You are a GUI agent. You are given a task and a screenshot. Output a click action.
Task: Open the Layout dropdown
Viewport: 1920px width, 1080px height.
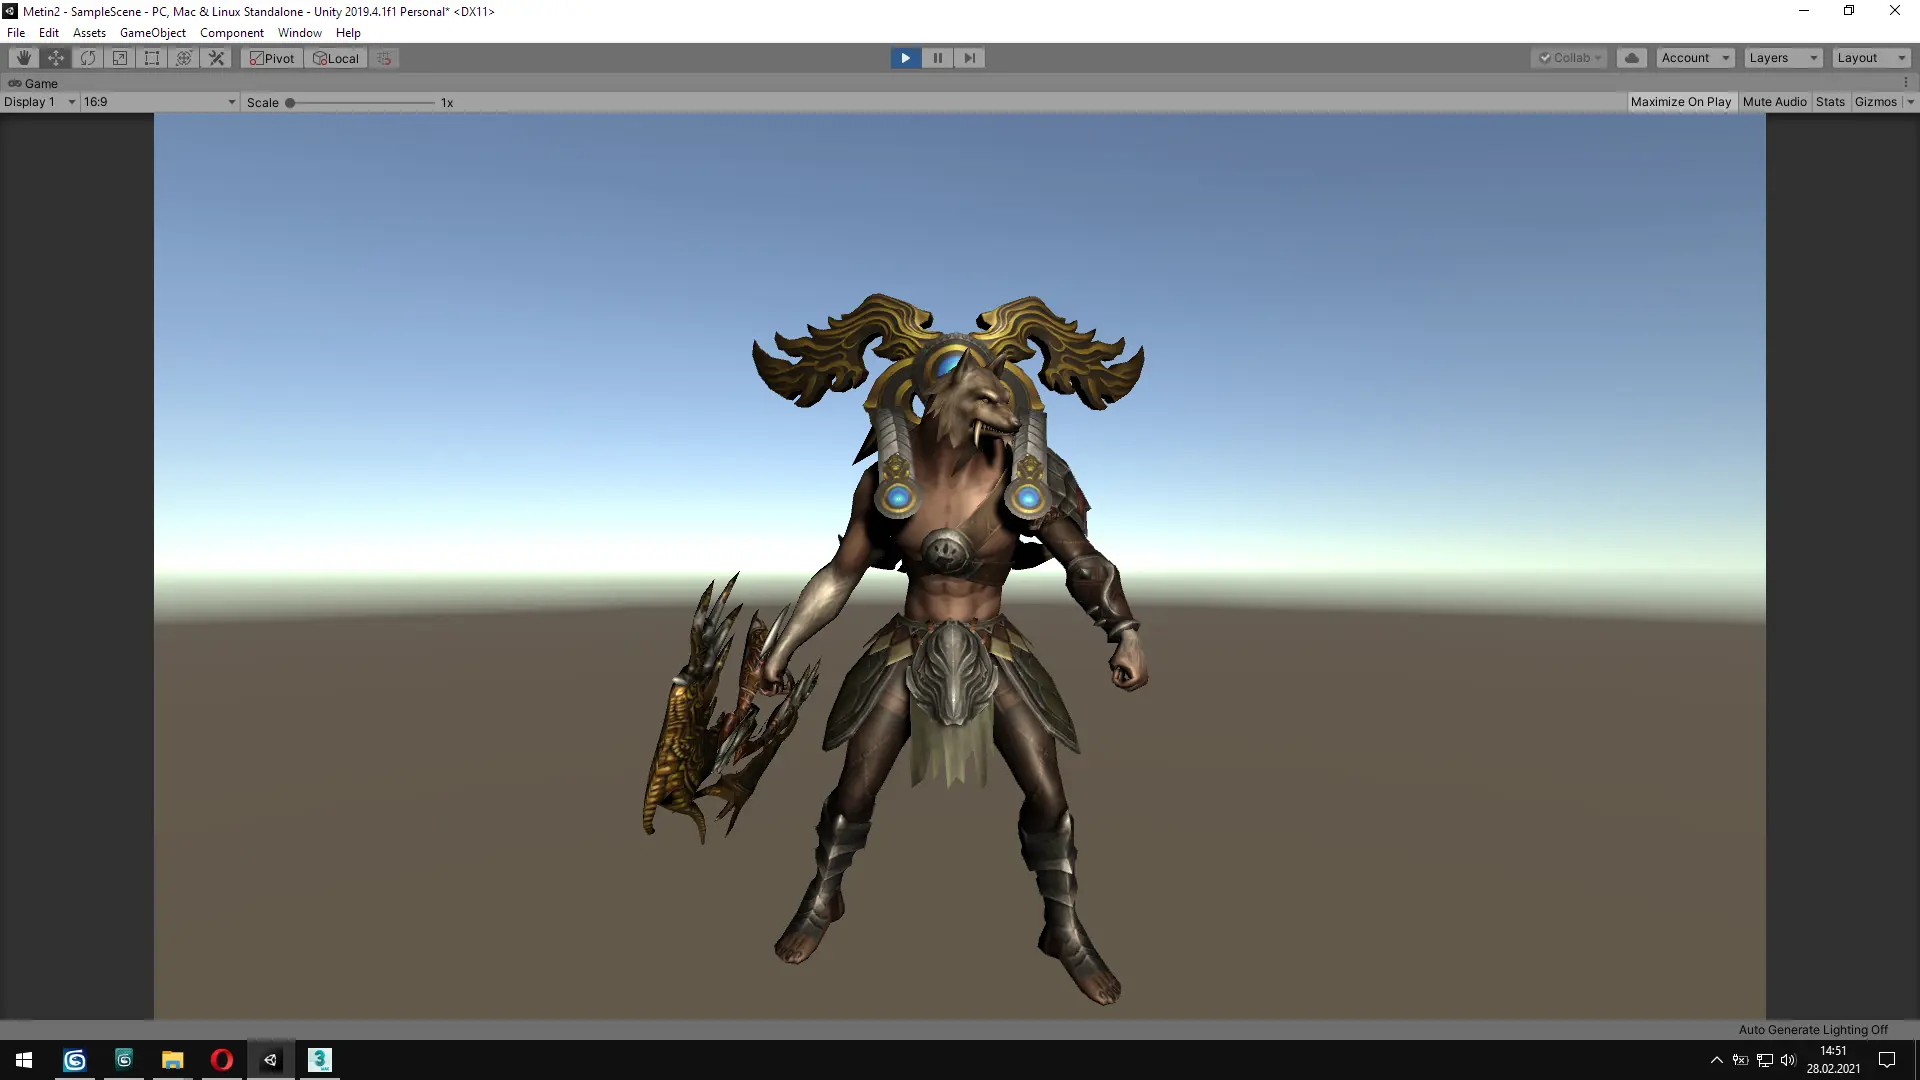1871,58
